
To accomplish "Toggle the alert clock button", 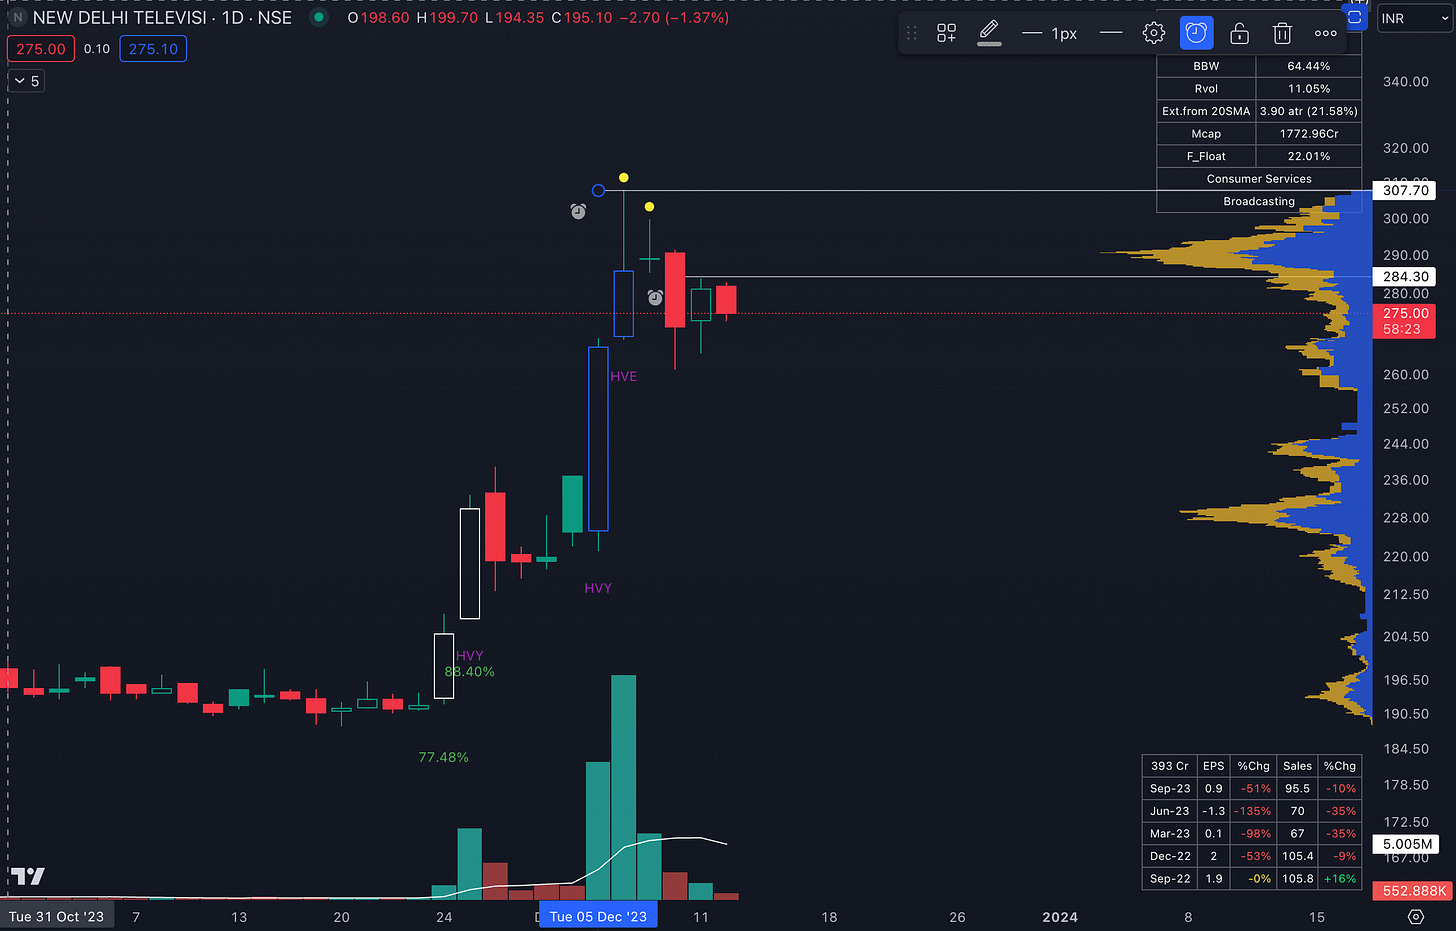I will tap(1196, 33).
